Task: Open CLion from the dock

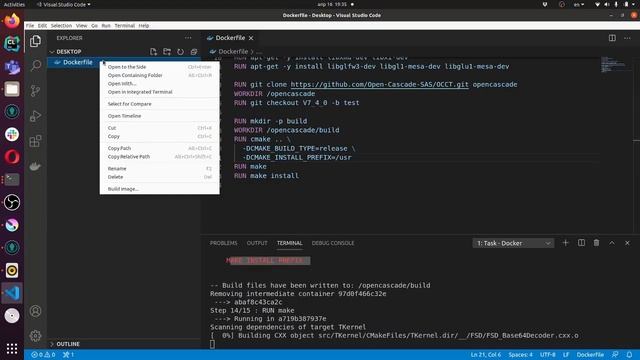Action: click(x=12, y=43)
